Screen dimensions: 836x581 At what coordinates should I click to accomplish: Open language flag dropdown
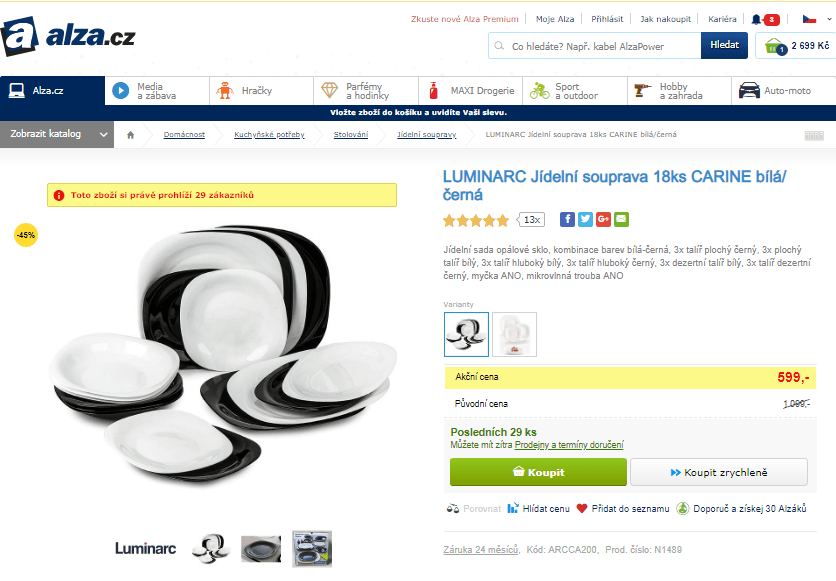816,19
